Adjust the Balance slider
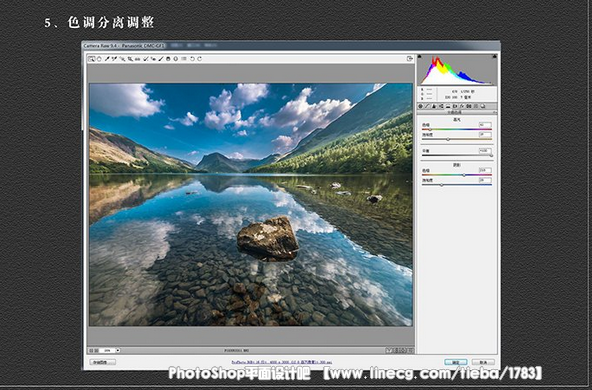 (491, 156)
